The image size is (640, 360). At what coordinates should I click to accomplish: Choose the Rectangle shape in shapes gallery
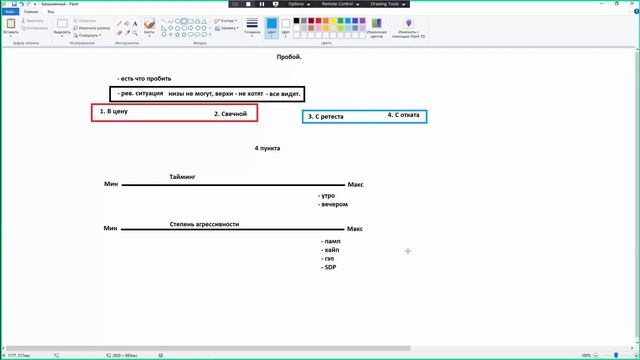pyautogui.click(x=184, y=21)
